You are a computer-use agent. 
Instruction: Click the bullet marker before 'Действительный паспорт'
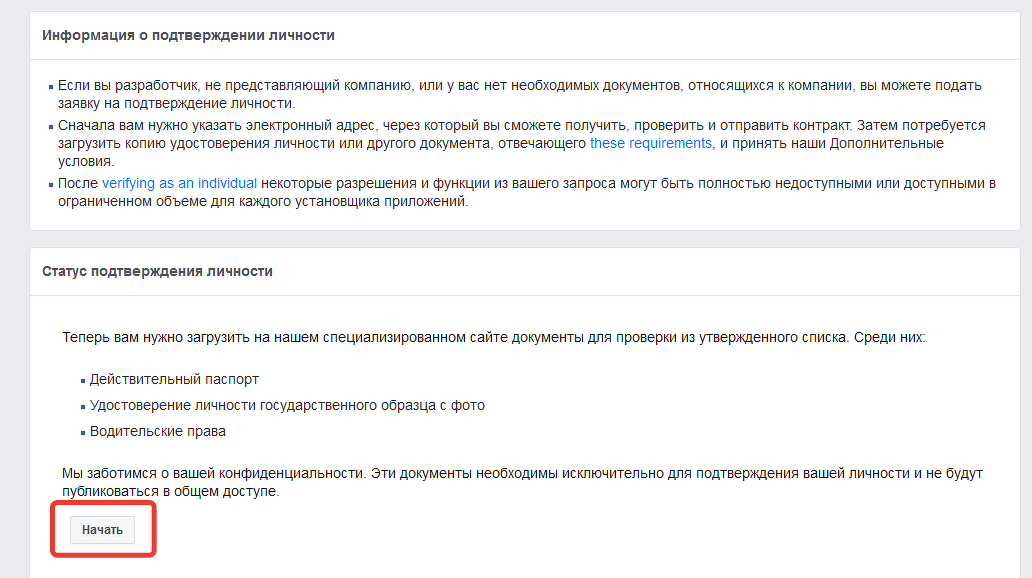coord(82,382)
